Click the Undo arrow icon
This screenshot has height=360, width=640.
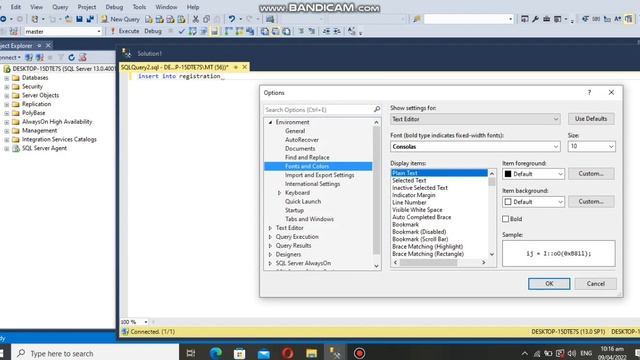click(x=232, y=19)
